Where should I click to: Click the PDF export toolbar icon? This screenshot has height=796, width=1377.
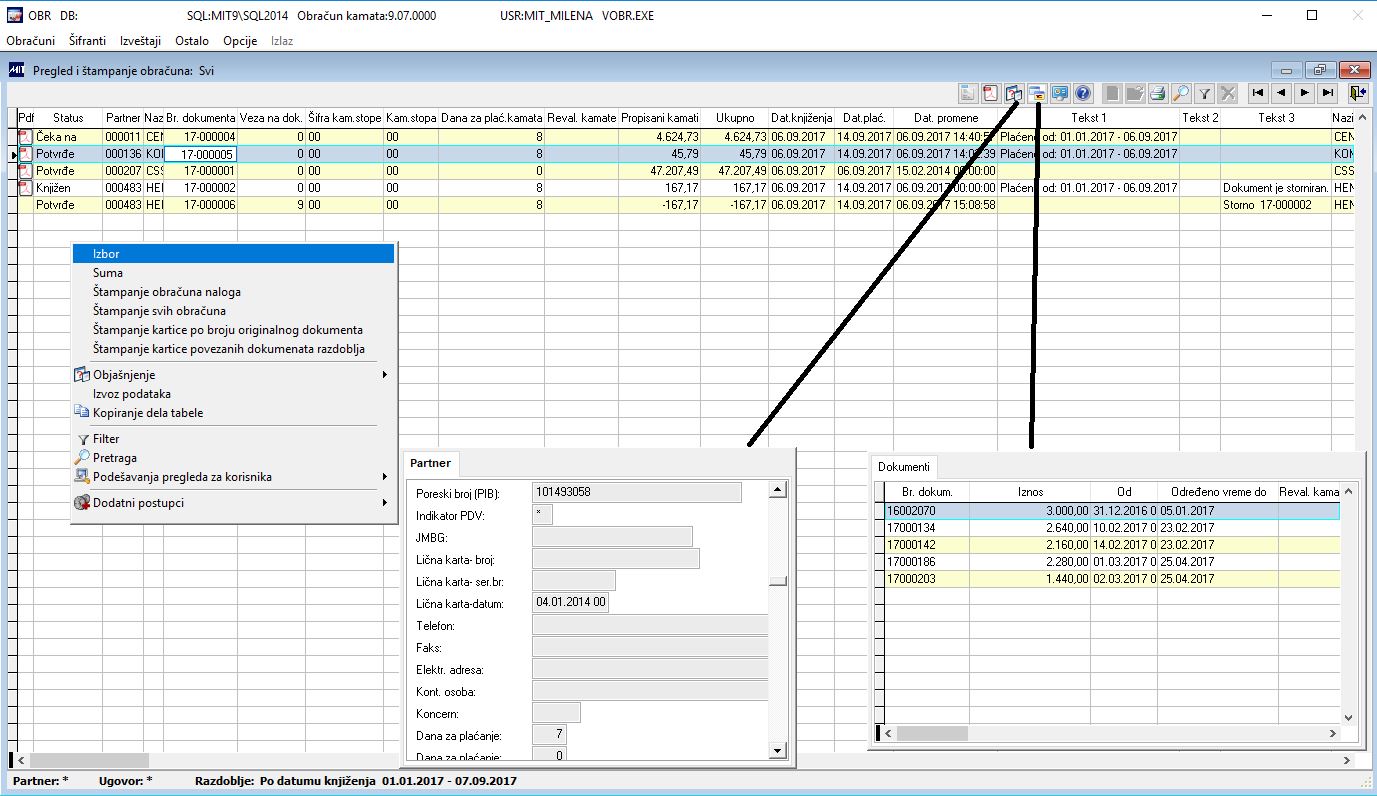click(990, 94)
